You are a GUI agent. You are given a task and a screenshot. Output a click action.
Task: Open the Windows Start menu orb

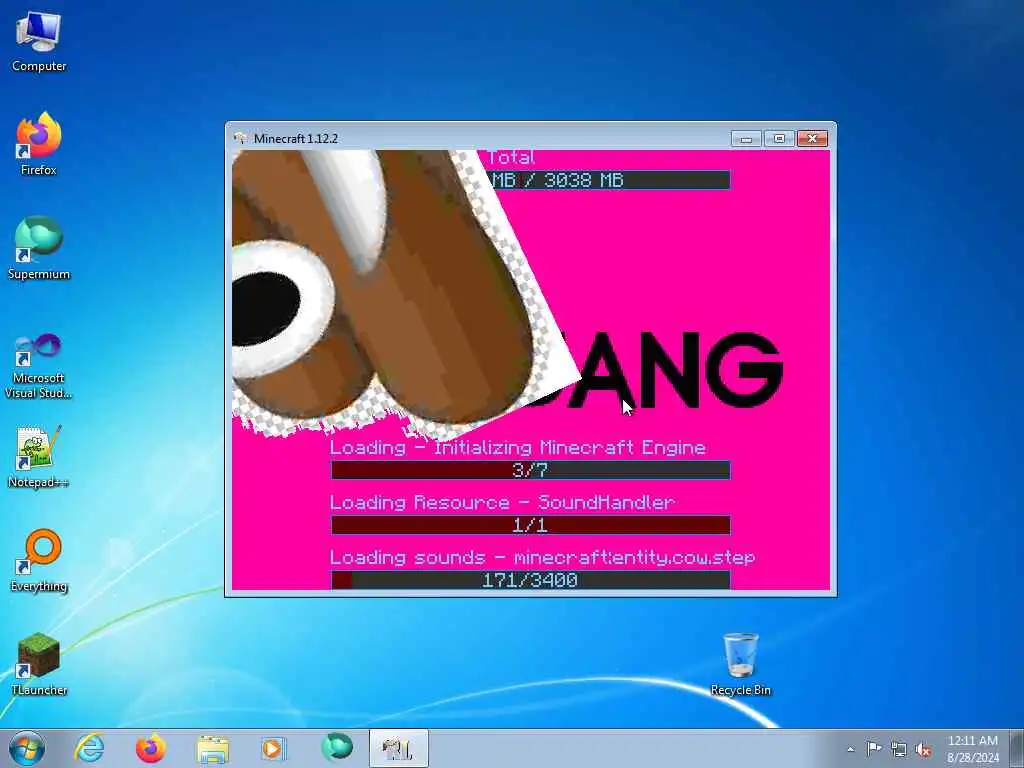tap(27, 748)
